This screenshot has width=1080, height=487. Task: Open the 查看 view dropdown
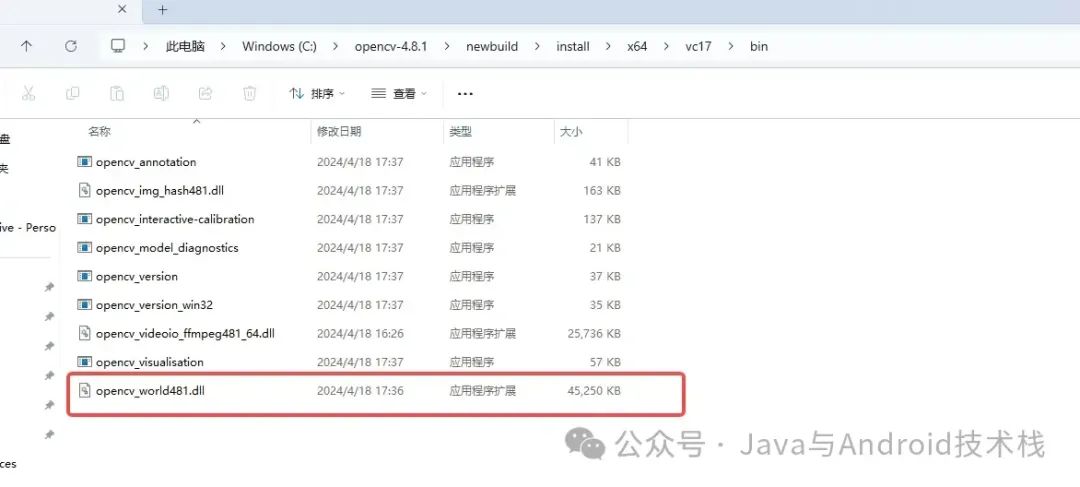click(x=399, y=94)
